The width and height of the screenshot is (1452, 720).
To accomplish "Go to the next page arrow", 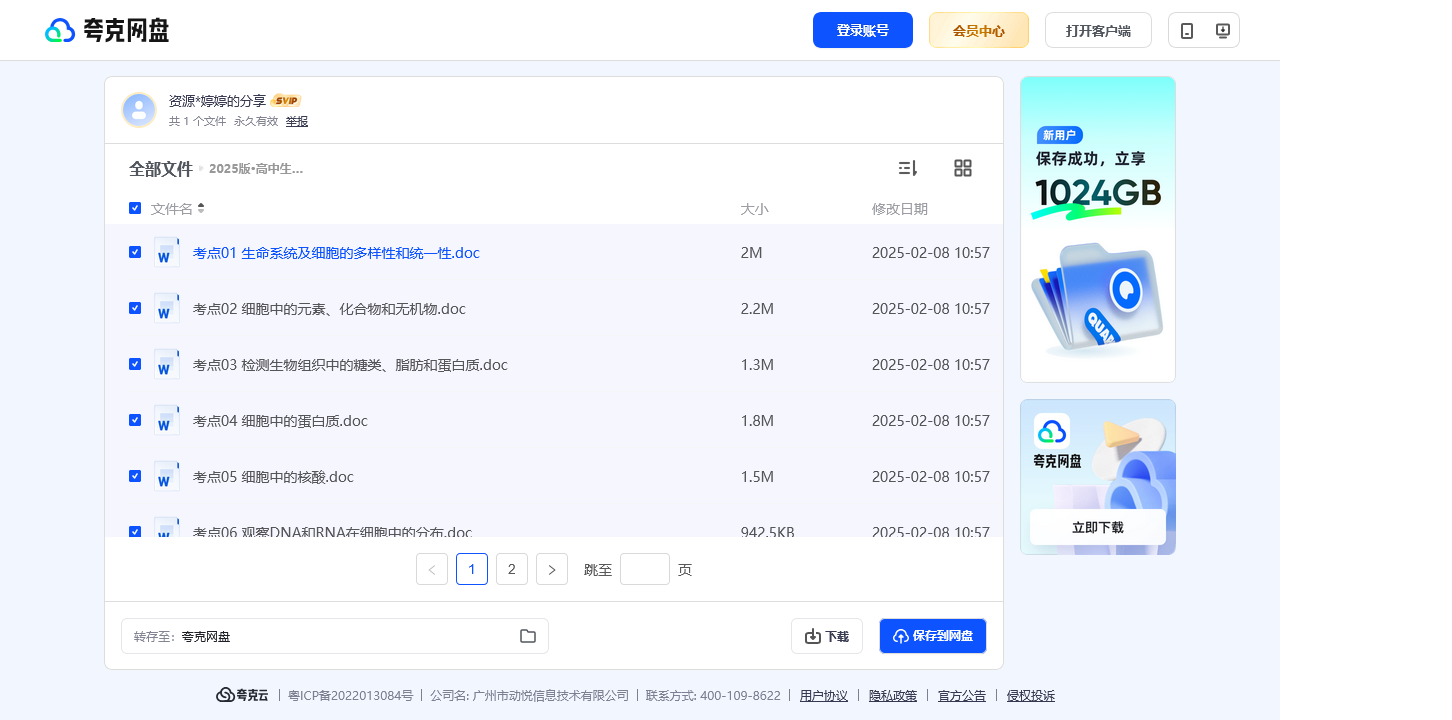I will point(552,569).
